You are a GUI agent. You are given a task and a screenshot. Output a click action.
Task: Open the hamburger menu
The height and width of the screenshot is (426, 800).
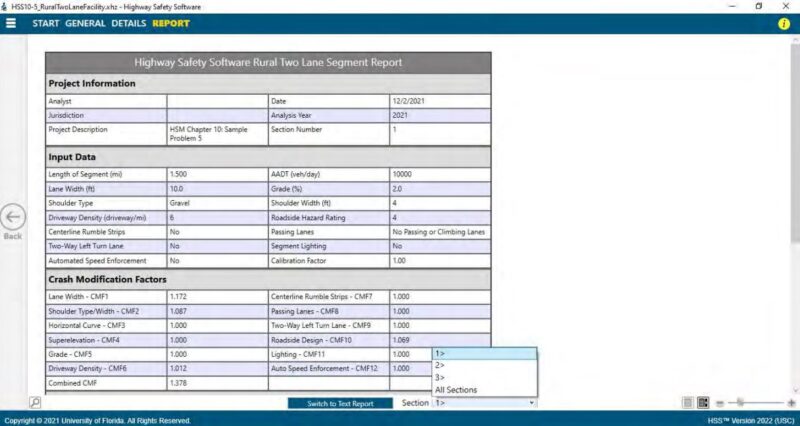coord(11,23)
